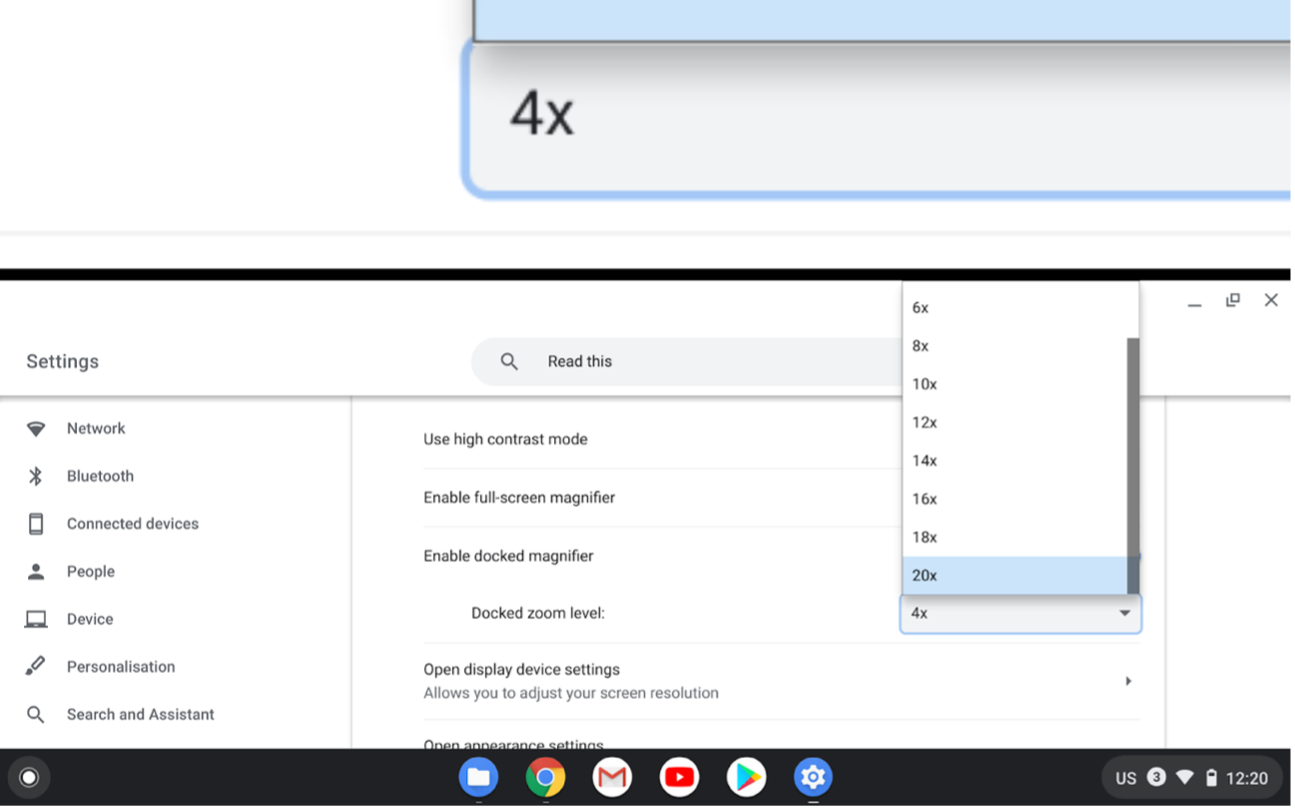Image resolution: width=1295 pixels, height=809 pixels.
Task: Open the ChromeOS launcher button
Action: pyautogui.click(x=29, y=777)
